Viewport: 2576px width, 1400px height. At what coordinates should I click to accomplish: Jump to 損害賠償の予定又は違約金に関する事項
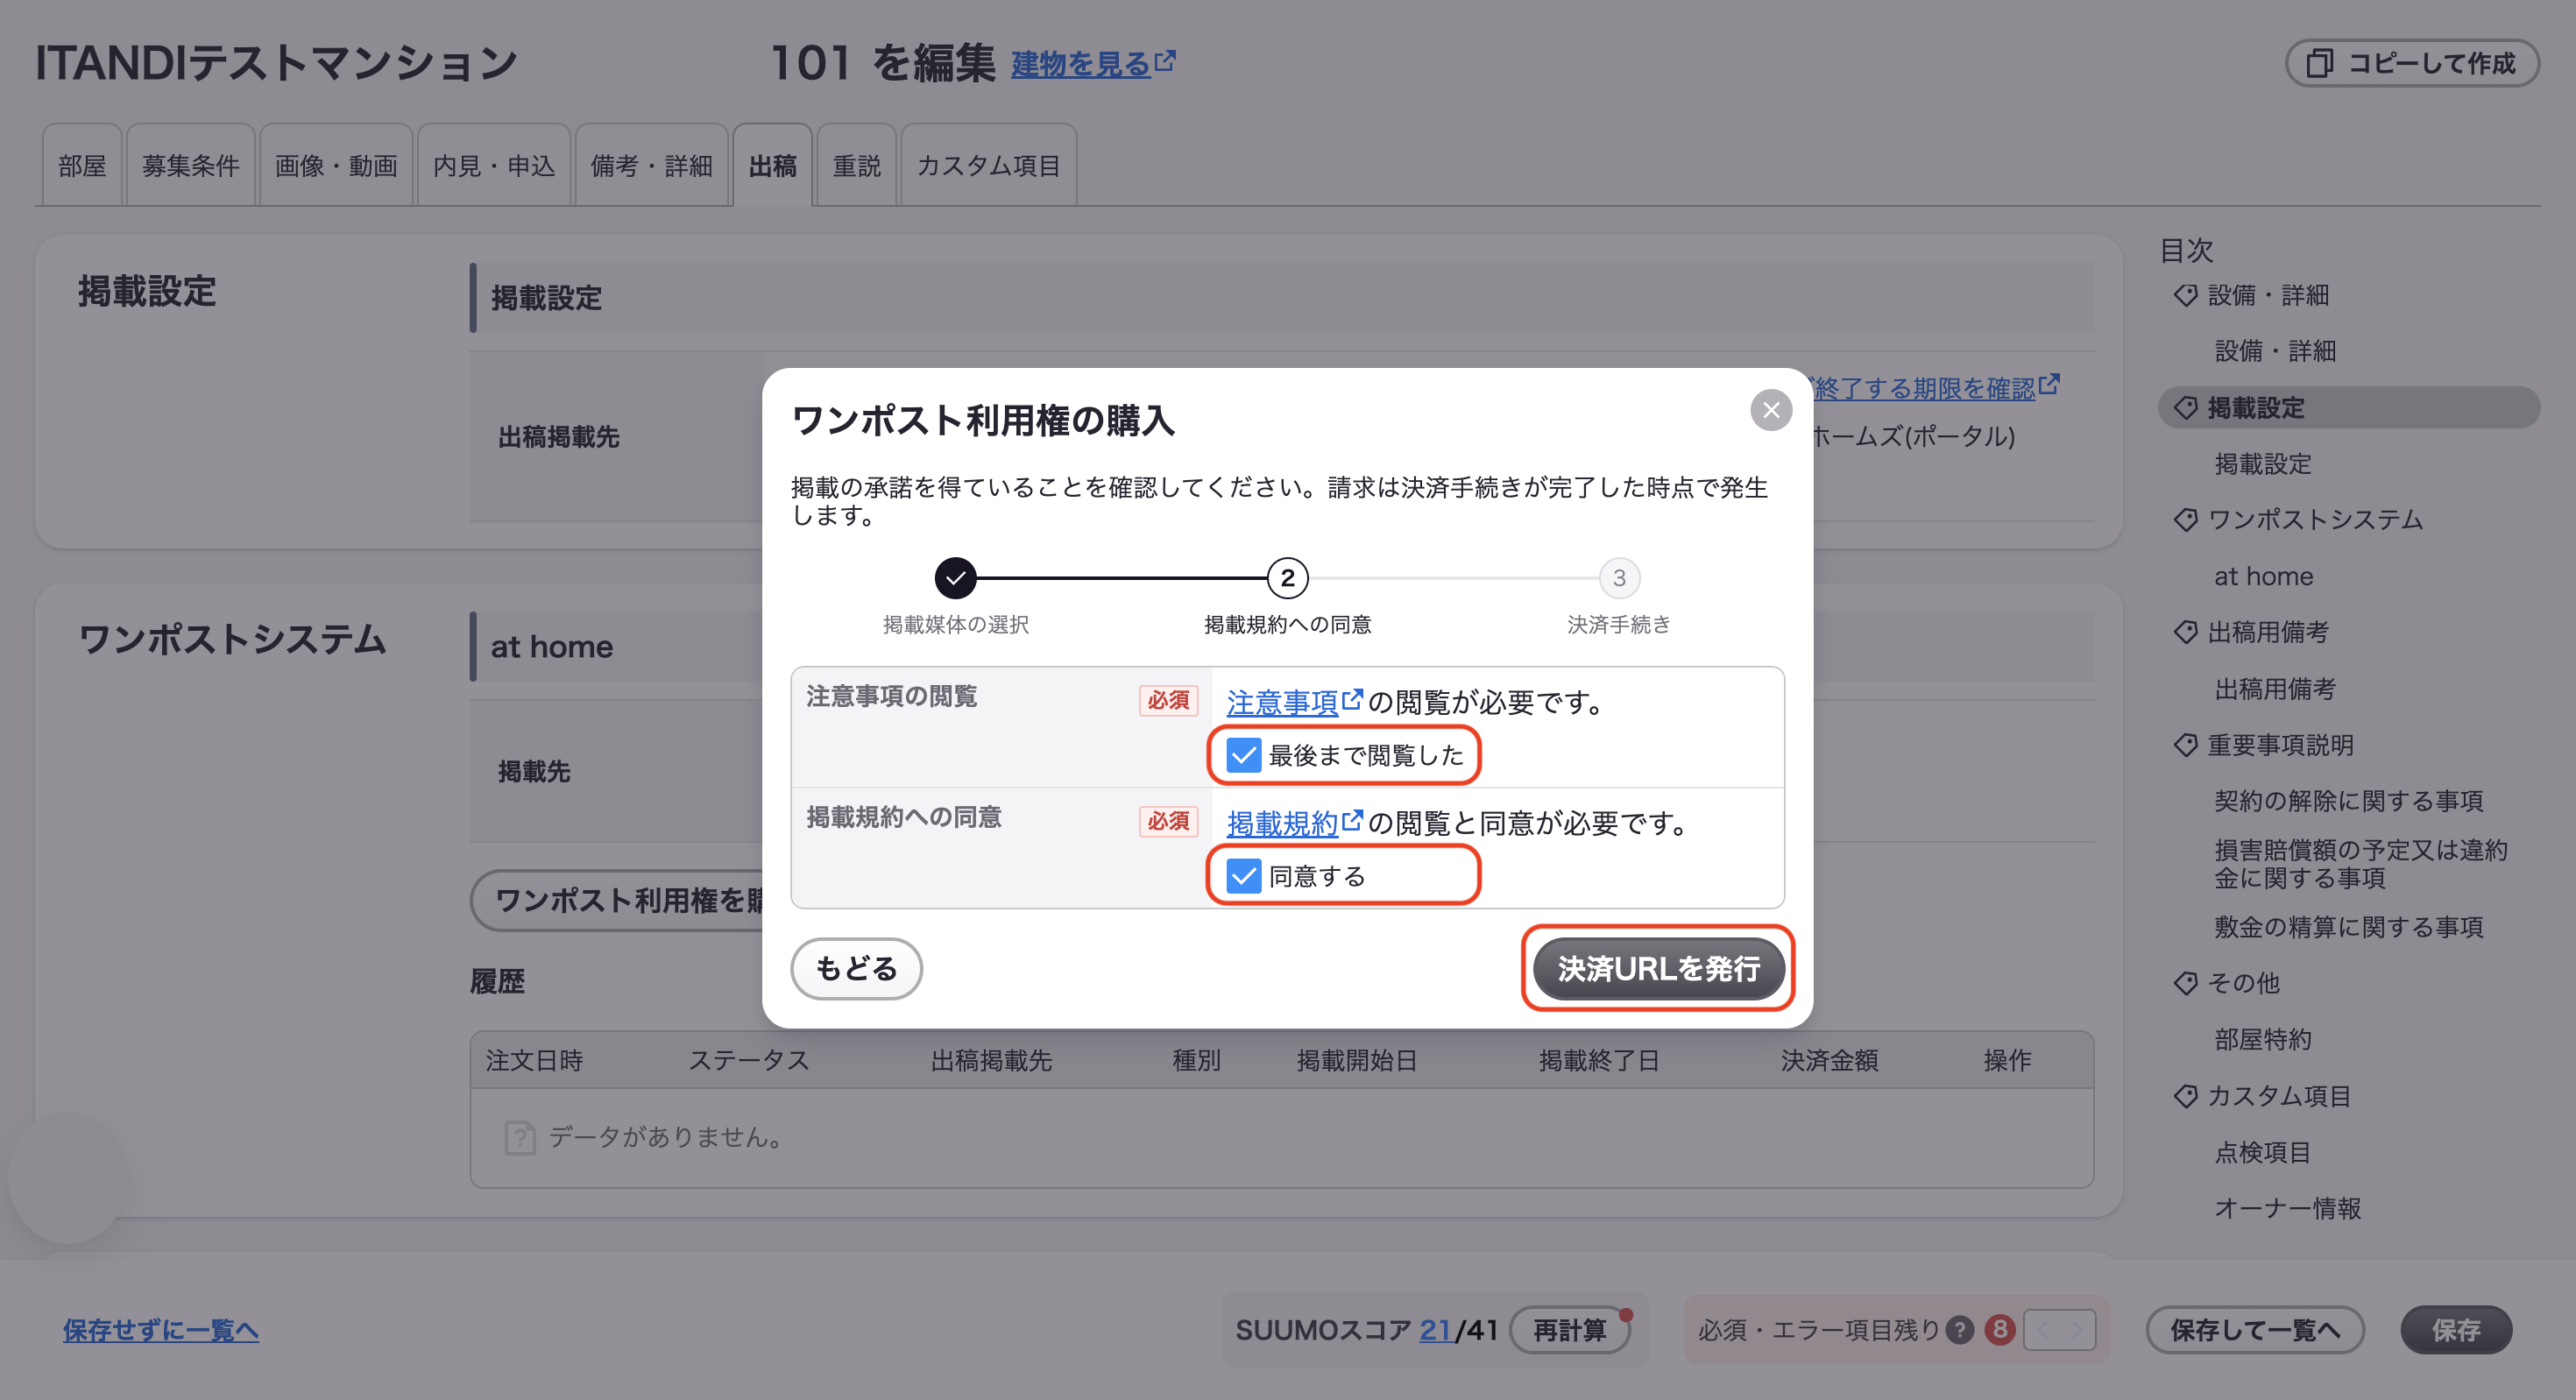2360,864
